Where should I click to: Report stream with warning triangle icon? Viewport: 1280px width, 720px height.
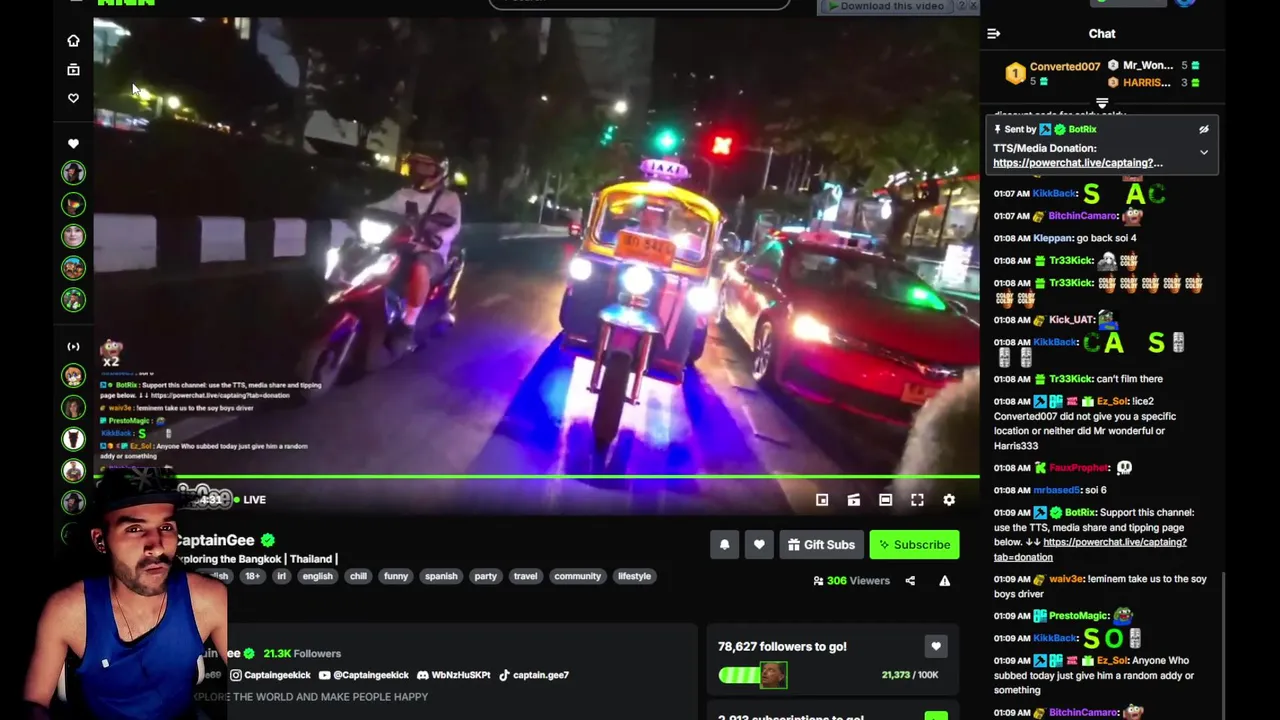tap(944, 581)
